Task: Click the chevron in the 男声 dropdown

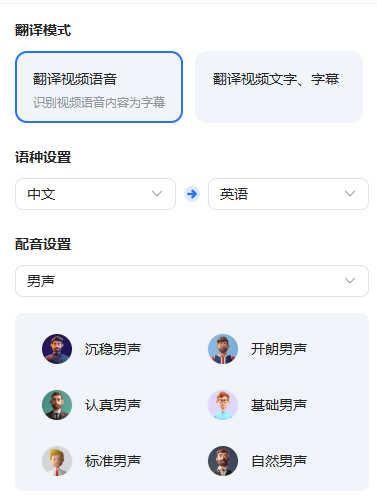Action: [x=350, y=281]
